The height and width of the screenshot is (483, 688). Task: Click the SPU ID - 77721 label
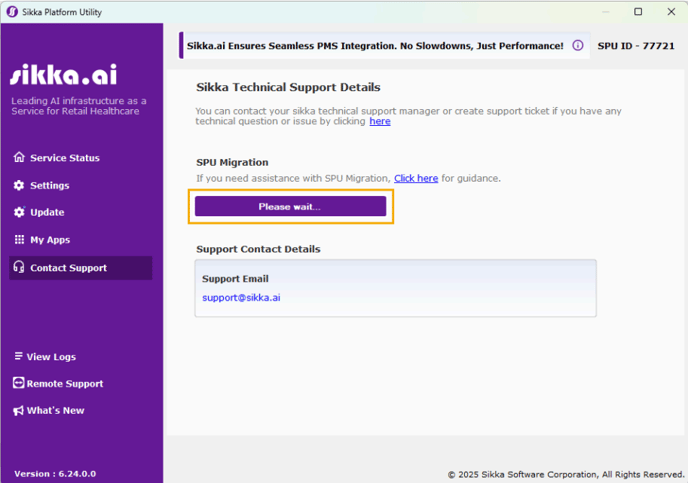point(637,46)
